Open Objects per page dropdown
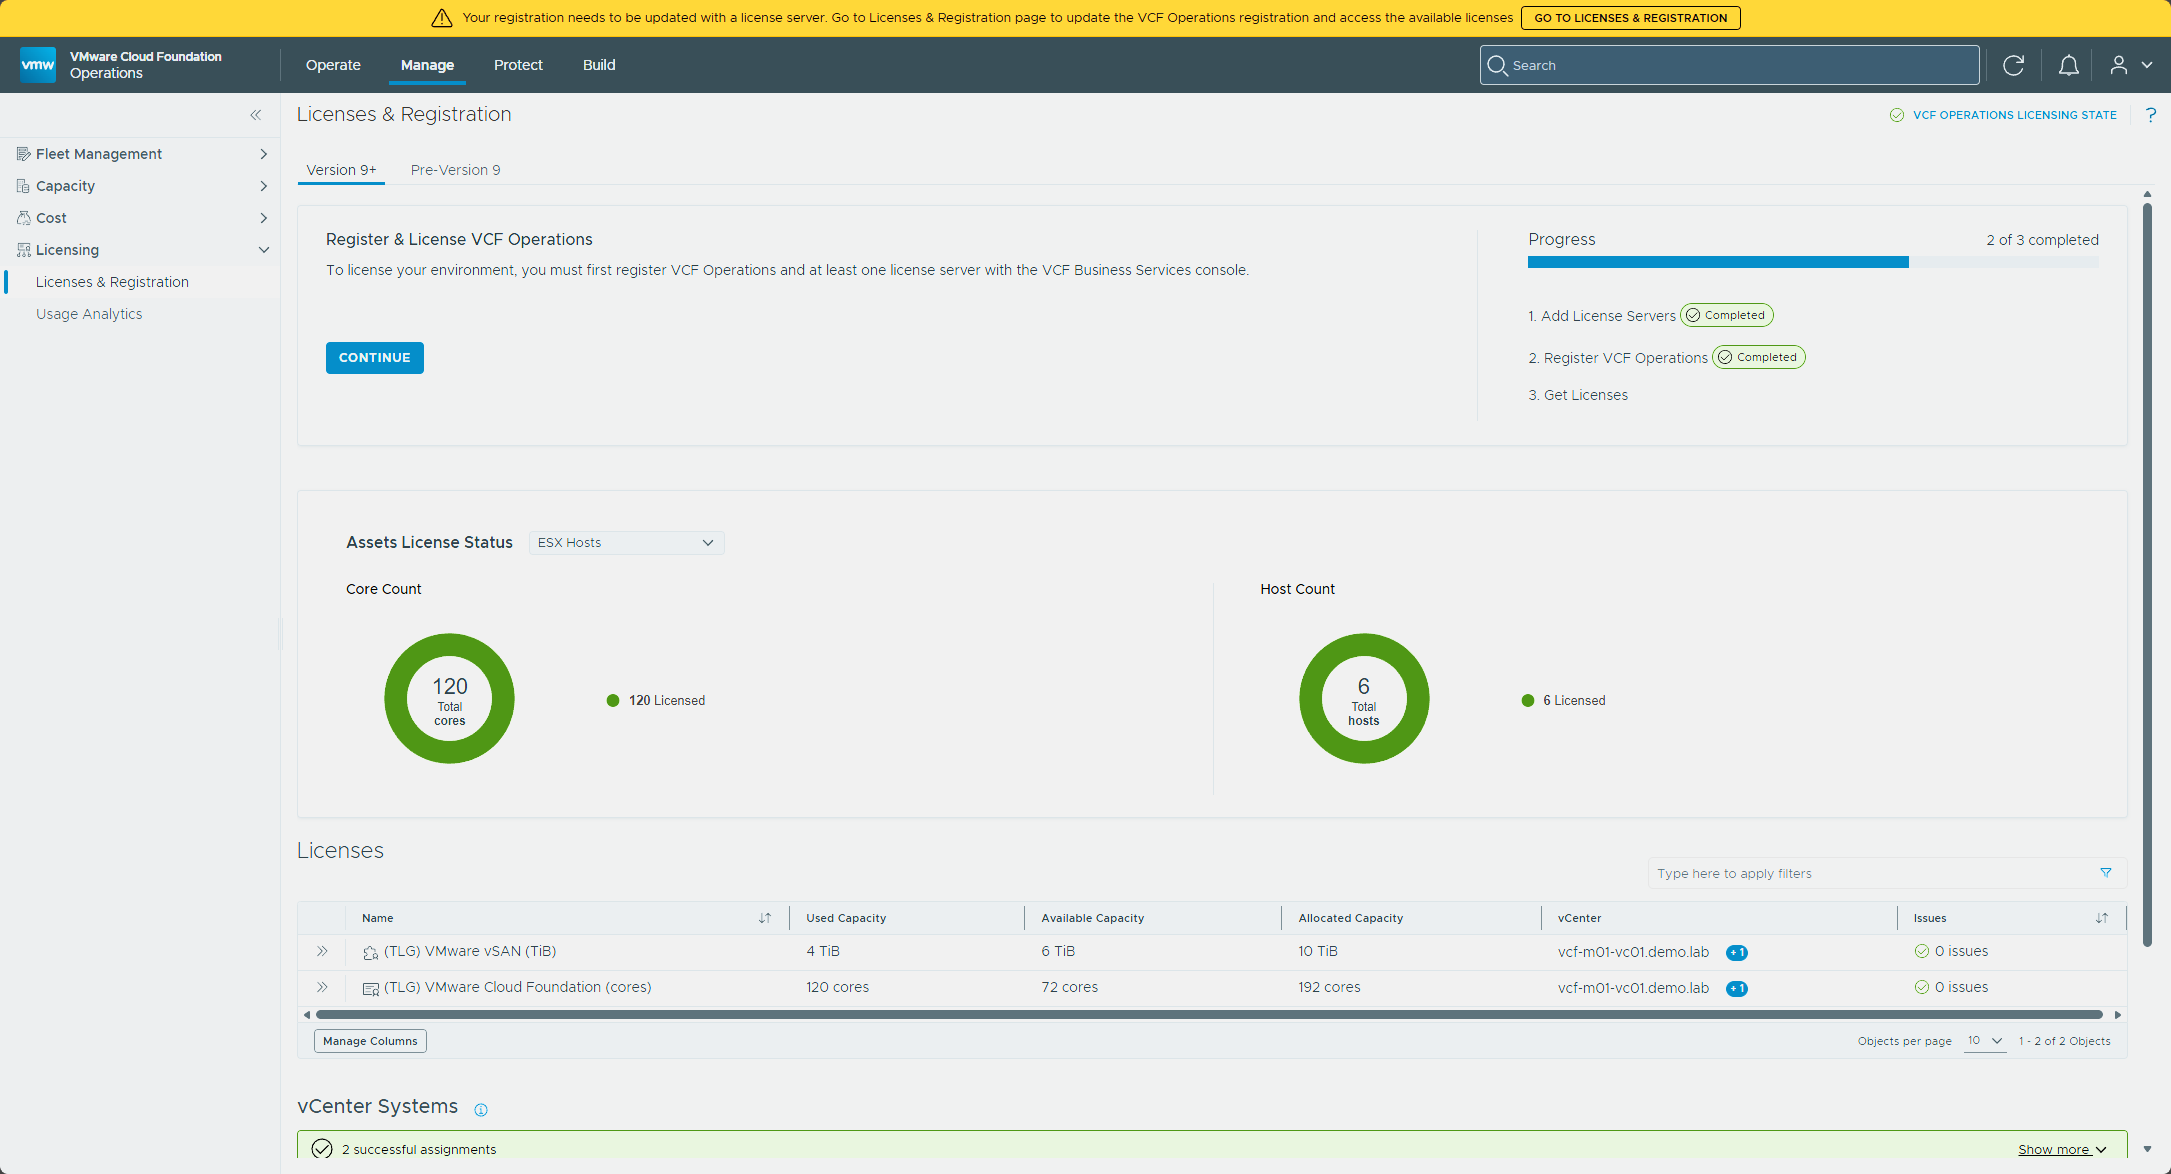Screen dimensions: 2171x1174 1985,1041
